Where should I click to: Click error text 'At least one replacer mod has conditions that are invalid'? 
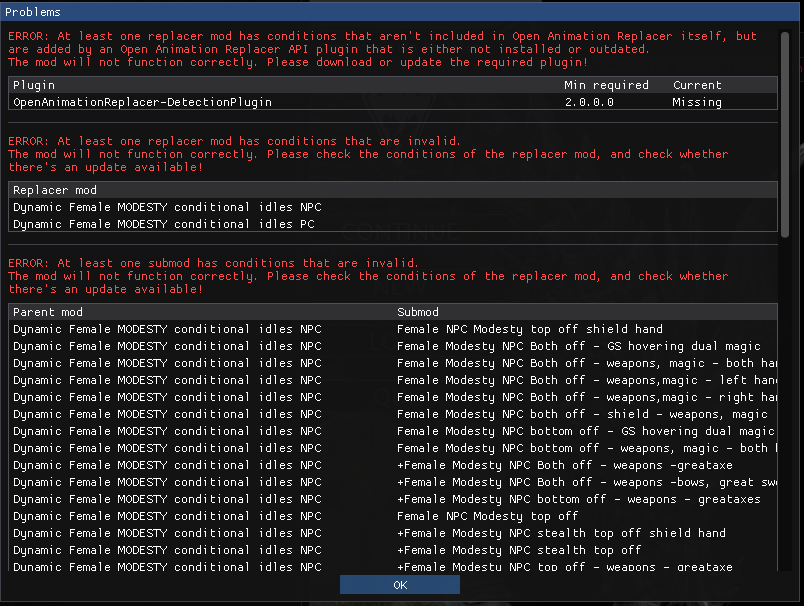point(234,141)
